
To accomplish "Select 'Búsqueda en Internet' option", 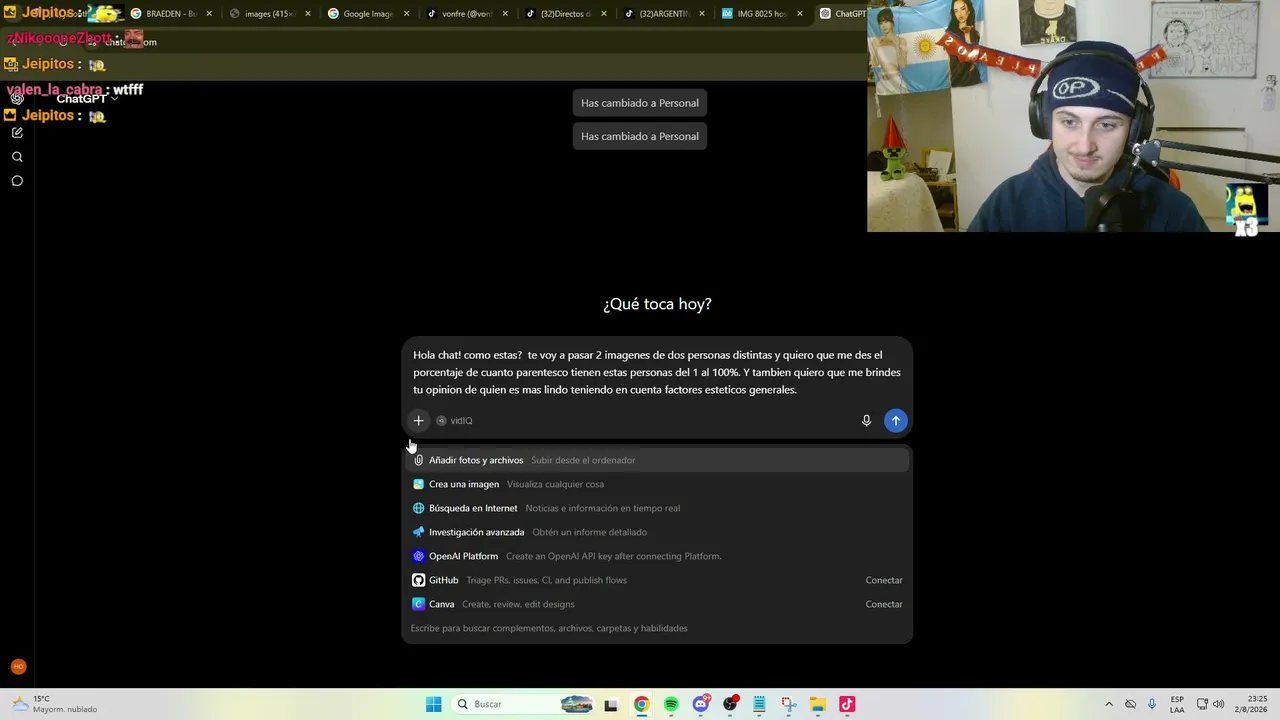I will click(x=657, y=508).
